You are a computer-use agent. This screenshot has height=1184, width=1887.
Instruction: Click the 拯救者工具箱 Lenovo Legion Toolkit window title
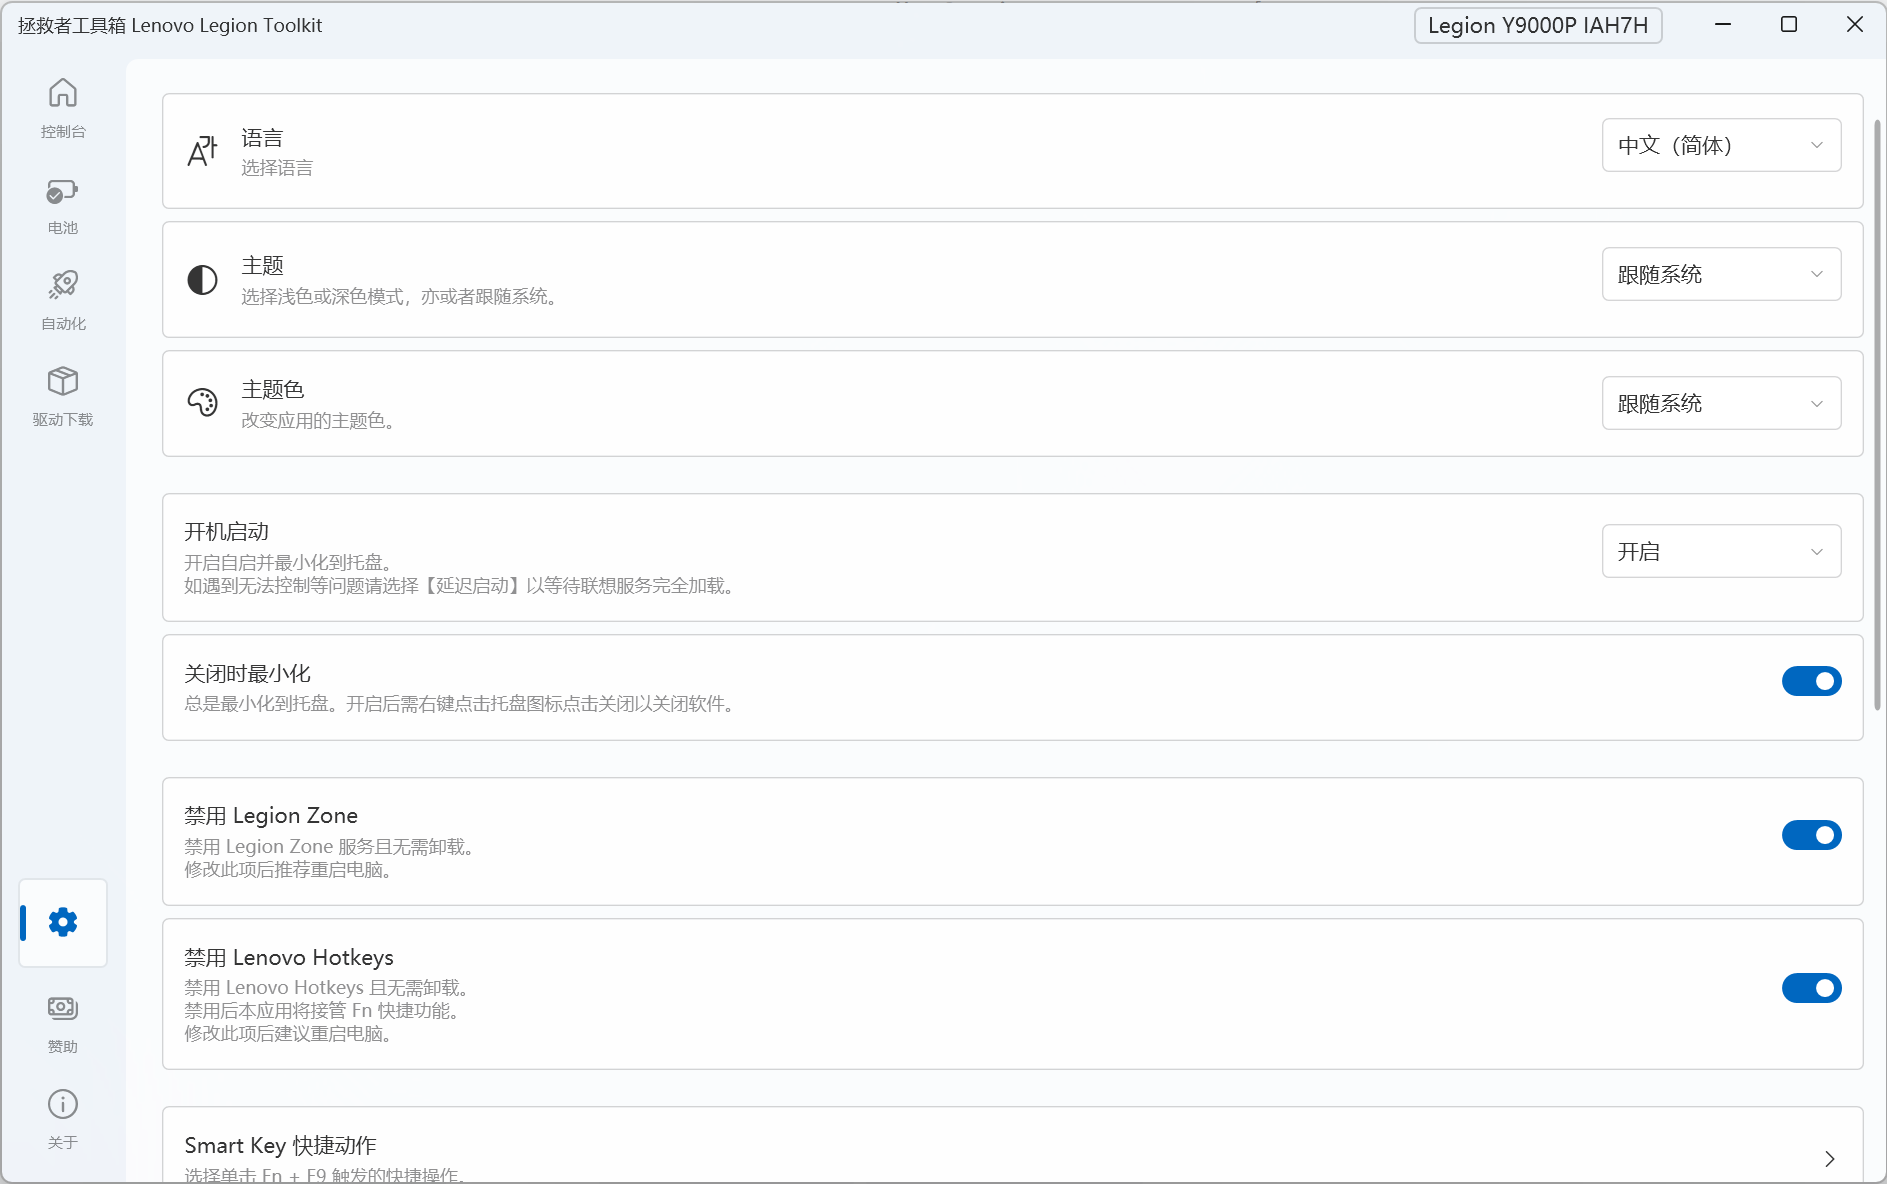170,25
